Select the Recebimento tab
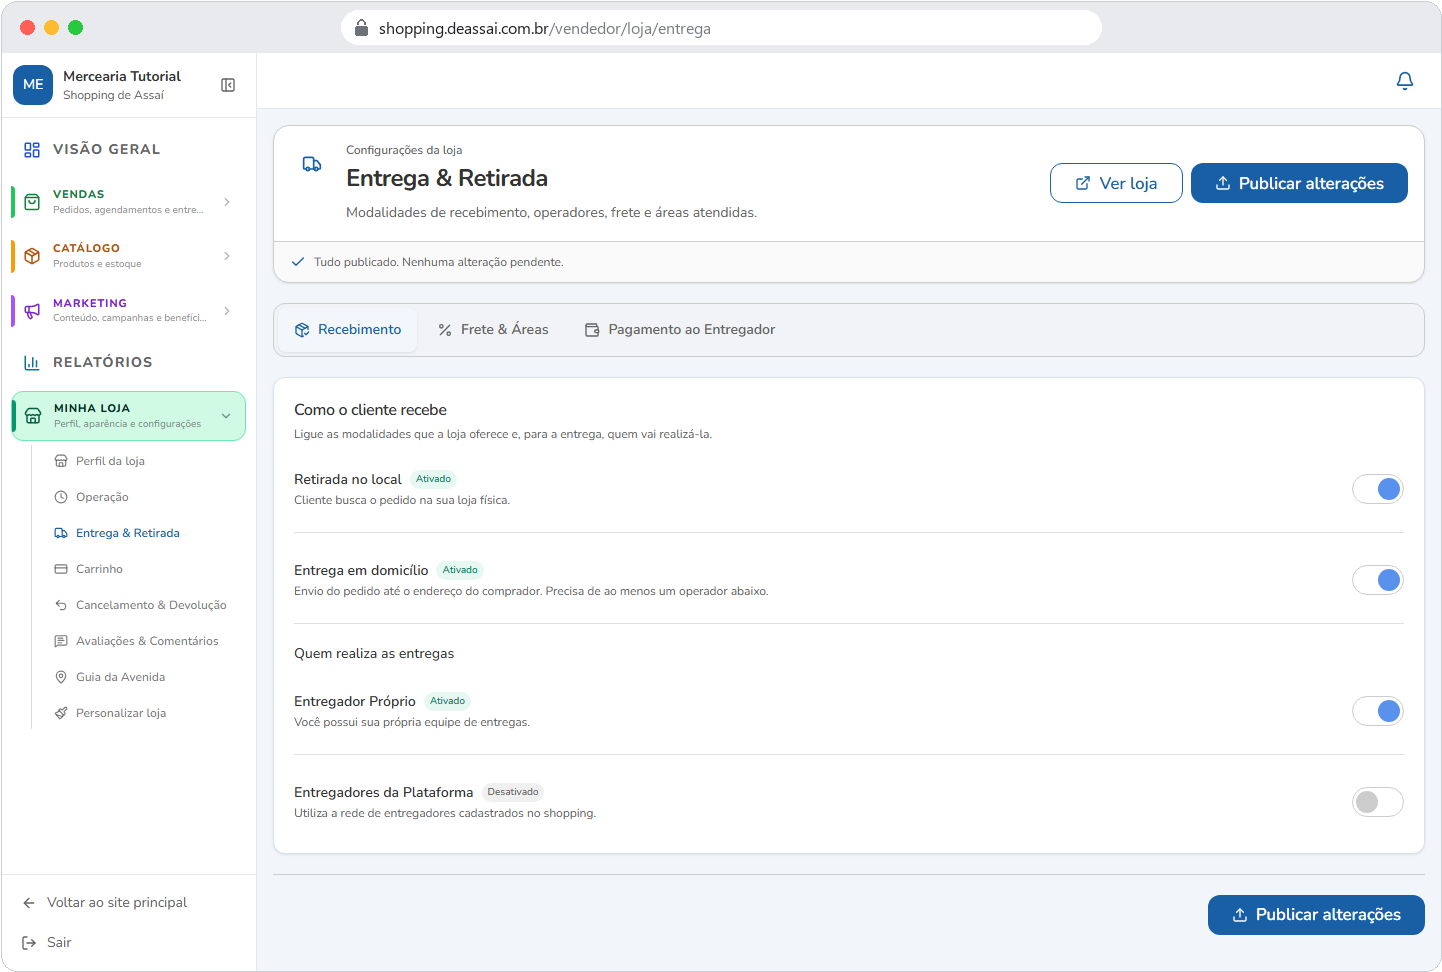This screenshot has height=972, width=1442. [x=348, y=330]
